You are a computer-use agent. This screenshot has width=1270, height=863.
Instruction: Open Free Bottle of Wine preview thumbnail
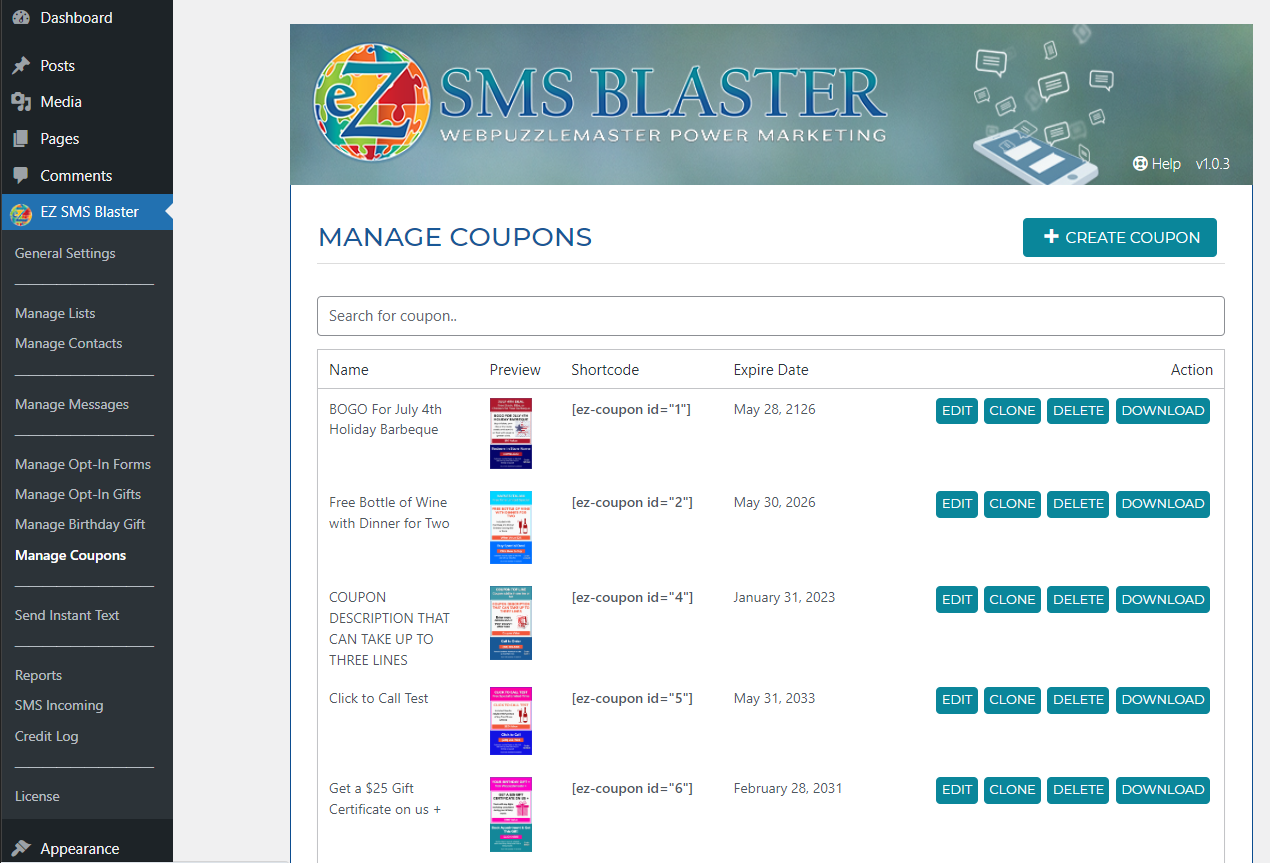point(511,527)
